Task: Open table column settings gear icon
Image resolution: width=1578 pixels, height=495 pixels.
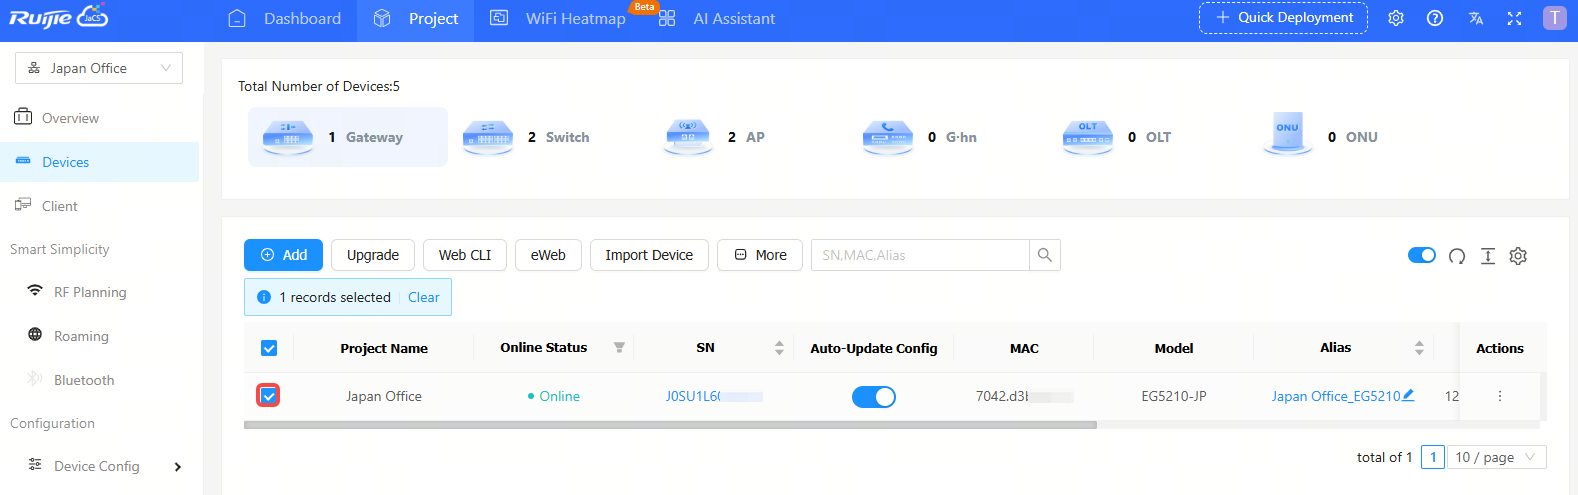Action: (1518, 256)
